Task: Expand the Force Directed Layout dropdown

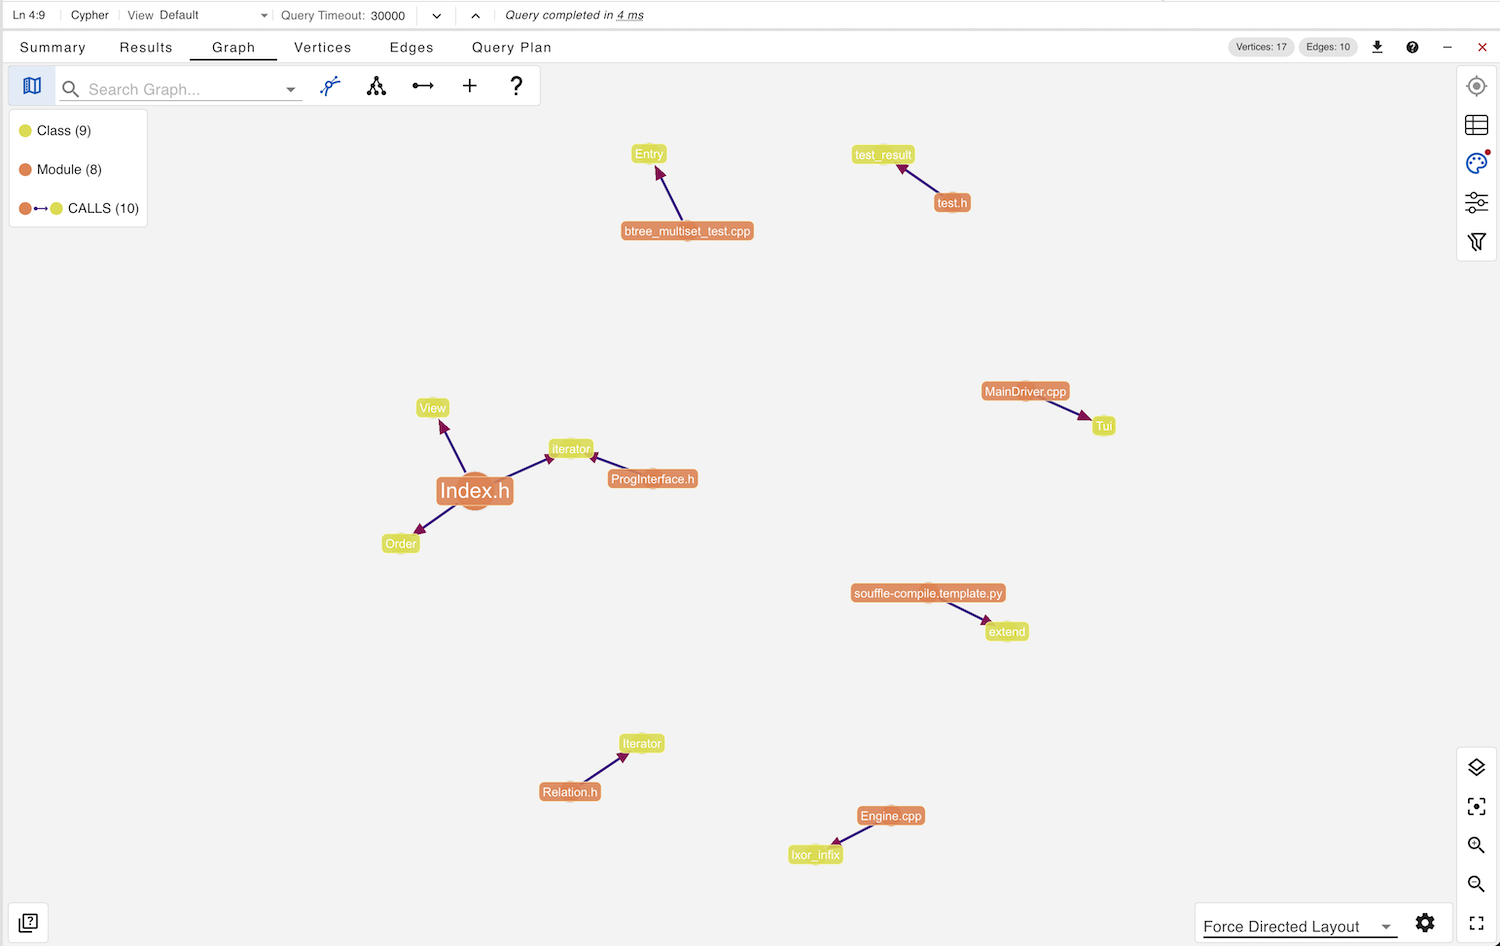Action: [x=1386, y=927]
